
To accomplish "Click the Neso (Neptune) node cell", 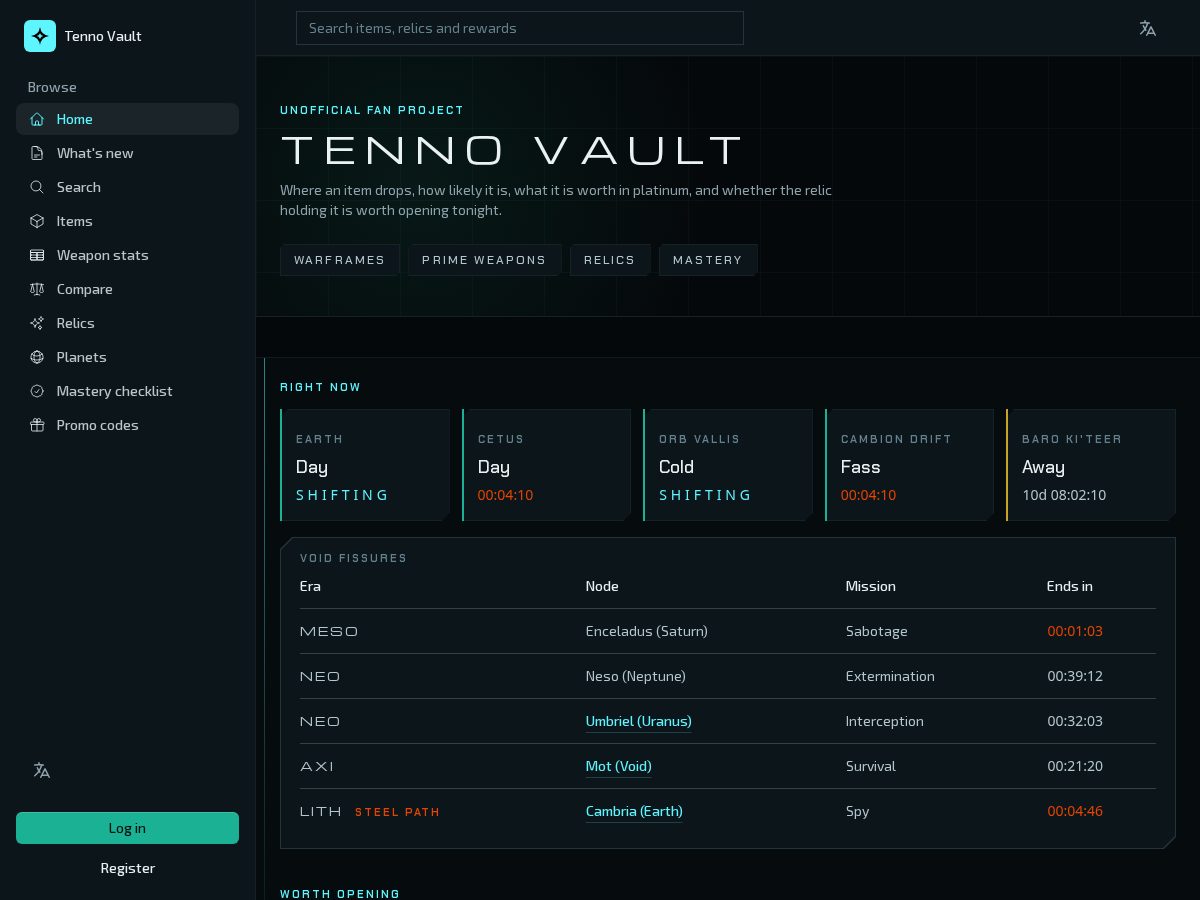I will 636,676.
